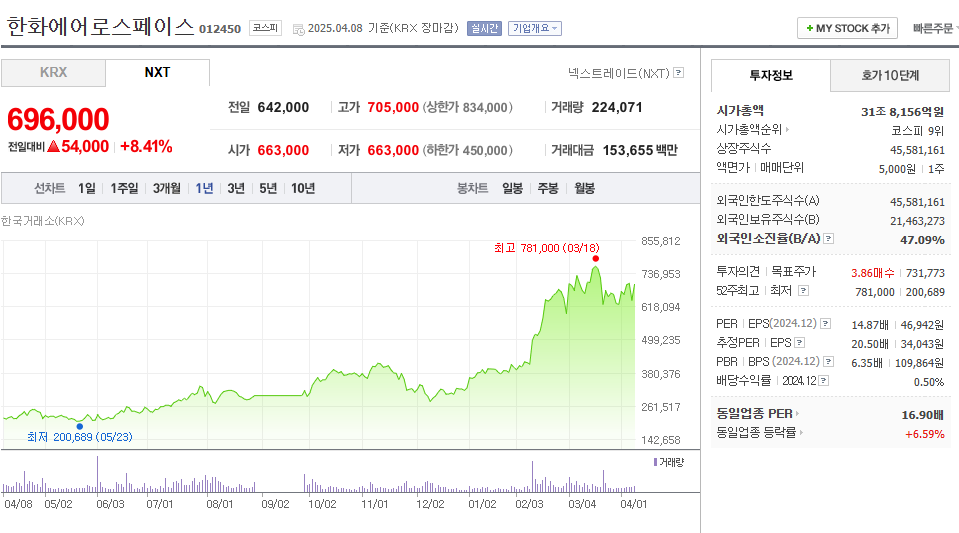Select the 1일 line chart period
Viewport: 959px width, 533px height.
(87, 188)
